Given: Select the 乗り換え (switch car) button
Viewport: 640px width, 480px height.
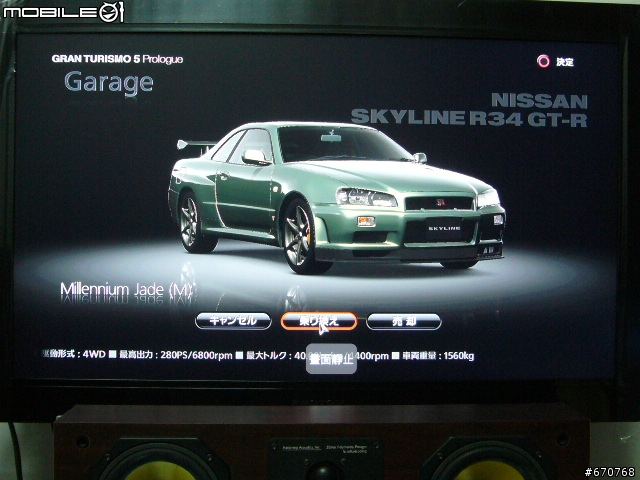Looking at the screenshot, I should pyautogui.click(x=319, y=321).
